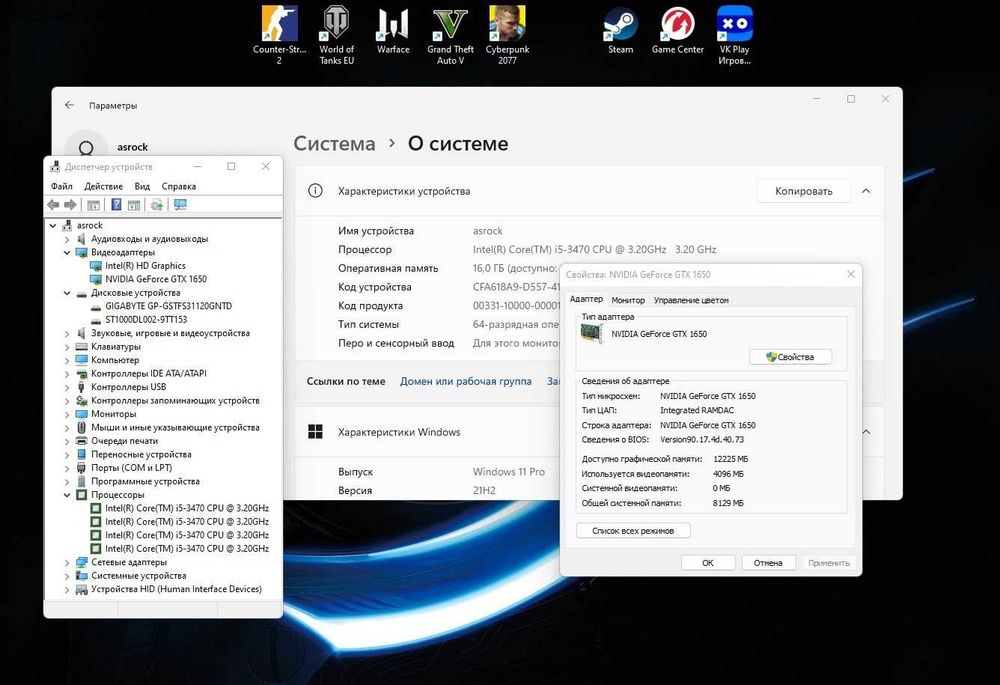Open the Файл menu in Device Manager
Screen dimensions: 1000x685
[x=61, y=186]
